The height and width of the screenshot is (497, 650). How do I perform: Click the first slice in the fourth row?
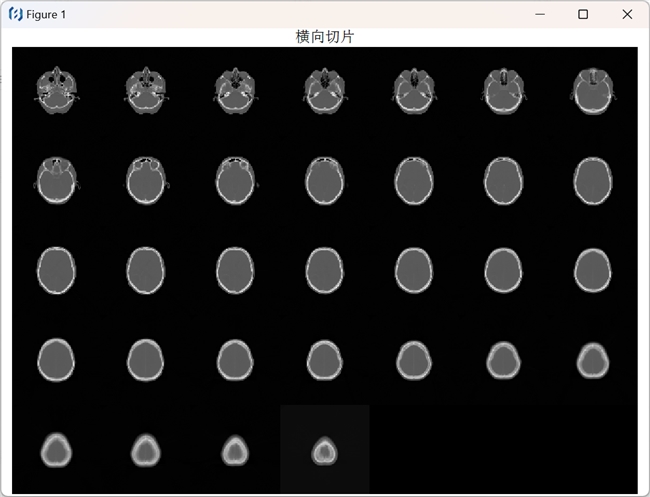click(56, 360)
